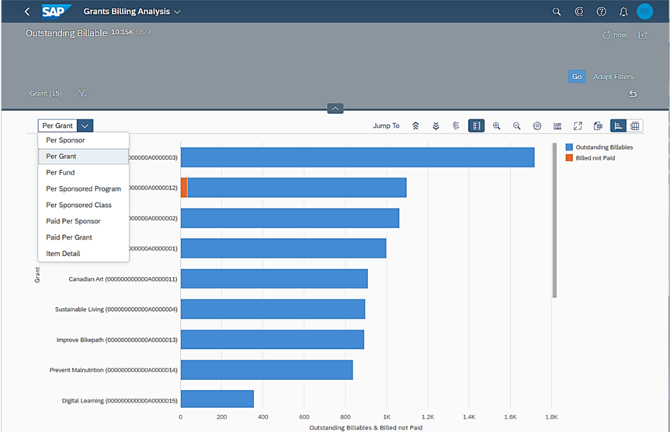Image resolution: width=672 pixels, height=432 pixels.
Task: Select Per Sponsor view
Action: click(x=84, y=140)
